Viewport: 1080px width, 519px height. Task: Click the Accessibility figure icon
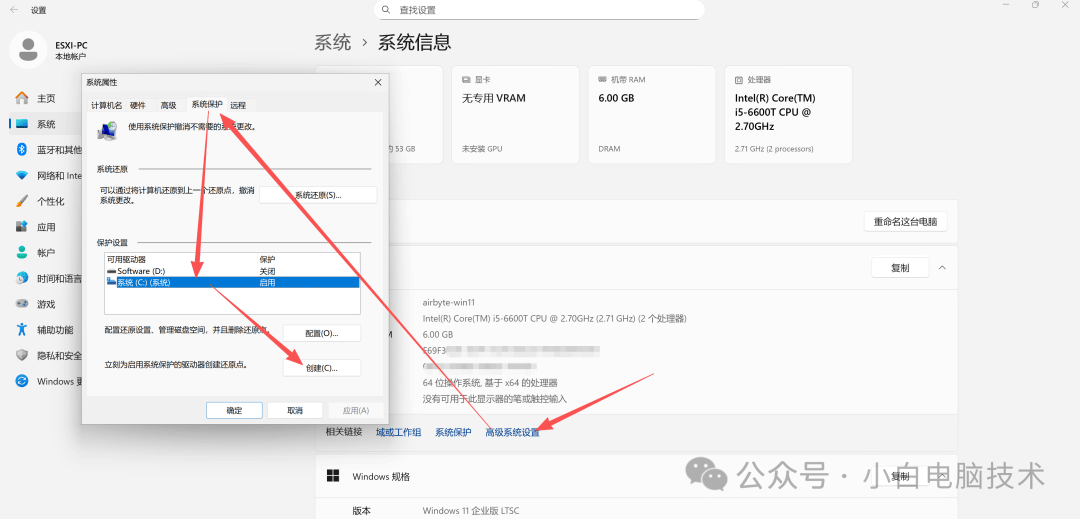(x=21, y=330)
